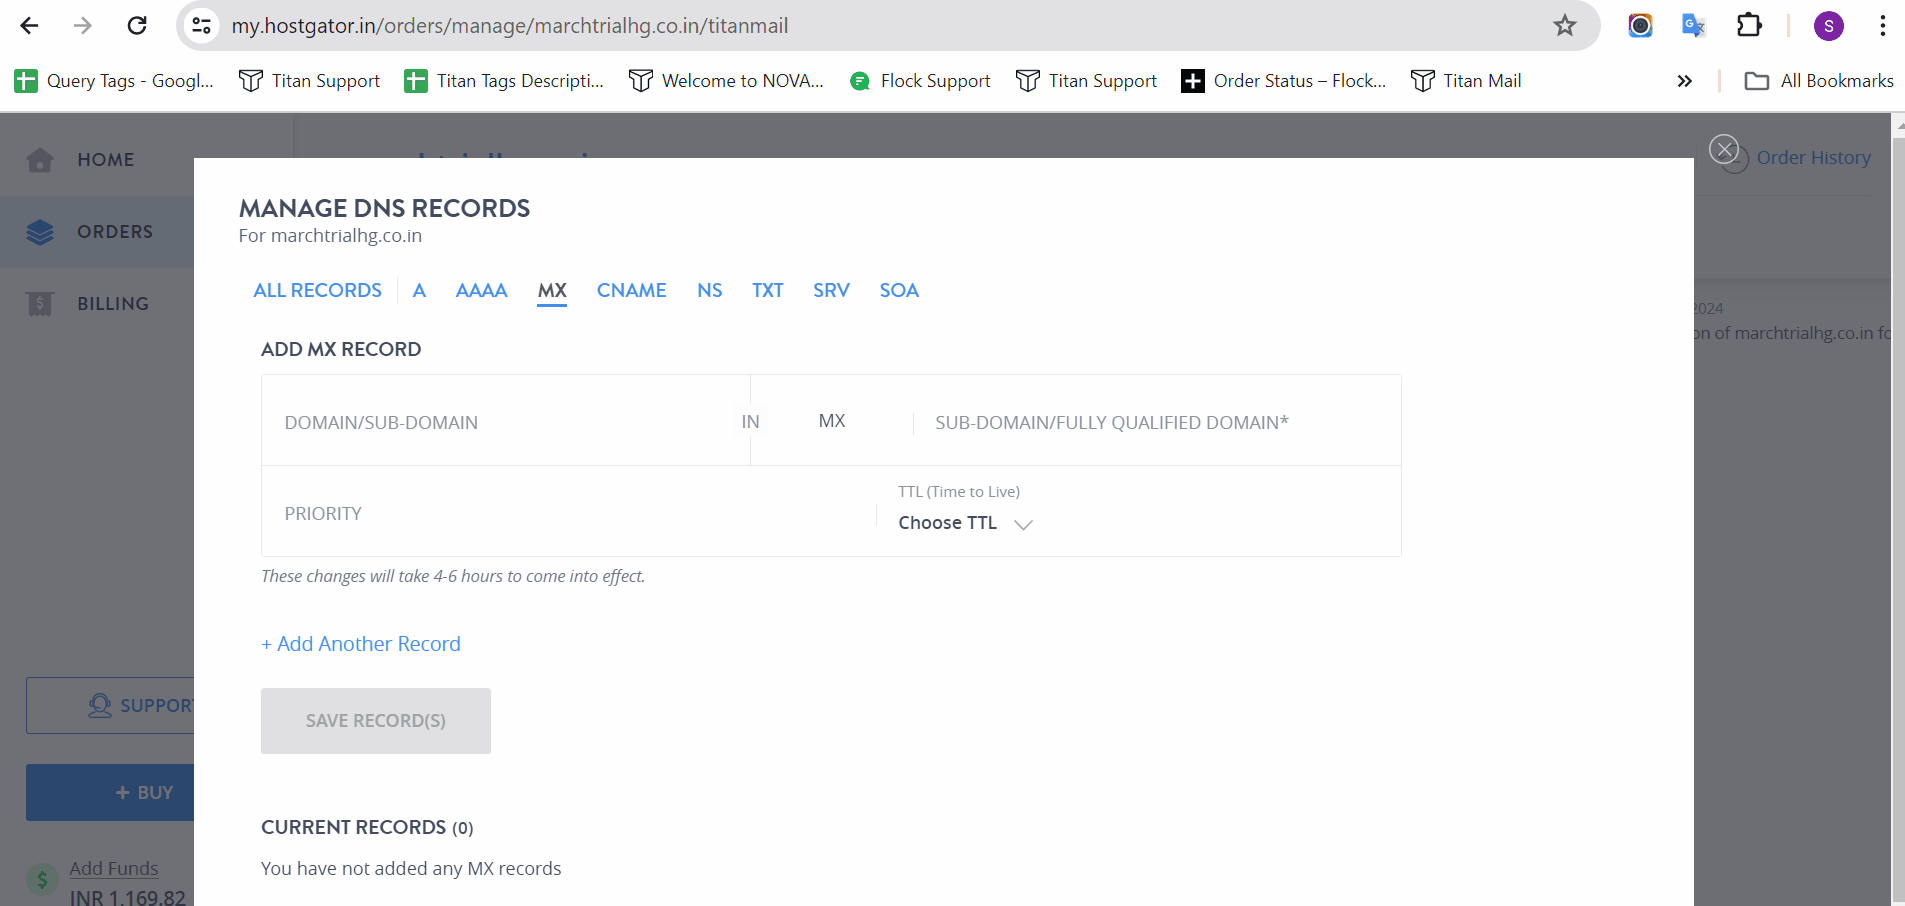1905x906 pixels.
Task: Open HOME in the sidebar
Action: [97, 160]
